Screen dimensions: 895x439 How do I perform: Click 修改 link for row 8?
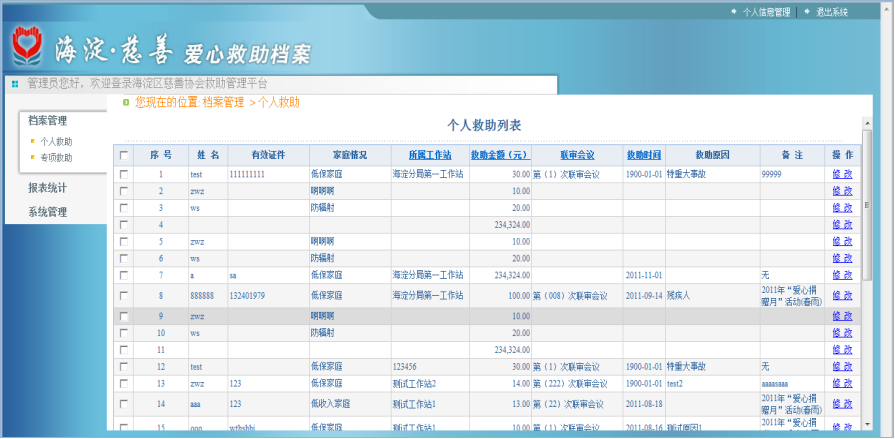click(x=842, y=296)
